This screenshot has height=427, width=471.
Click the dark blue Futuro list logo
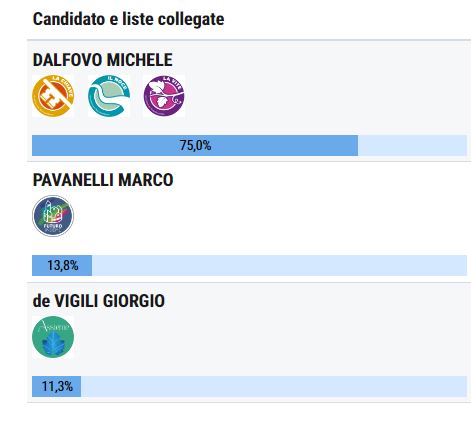click(x=53, y=216)
